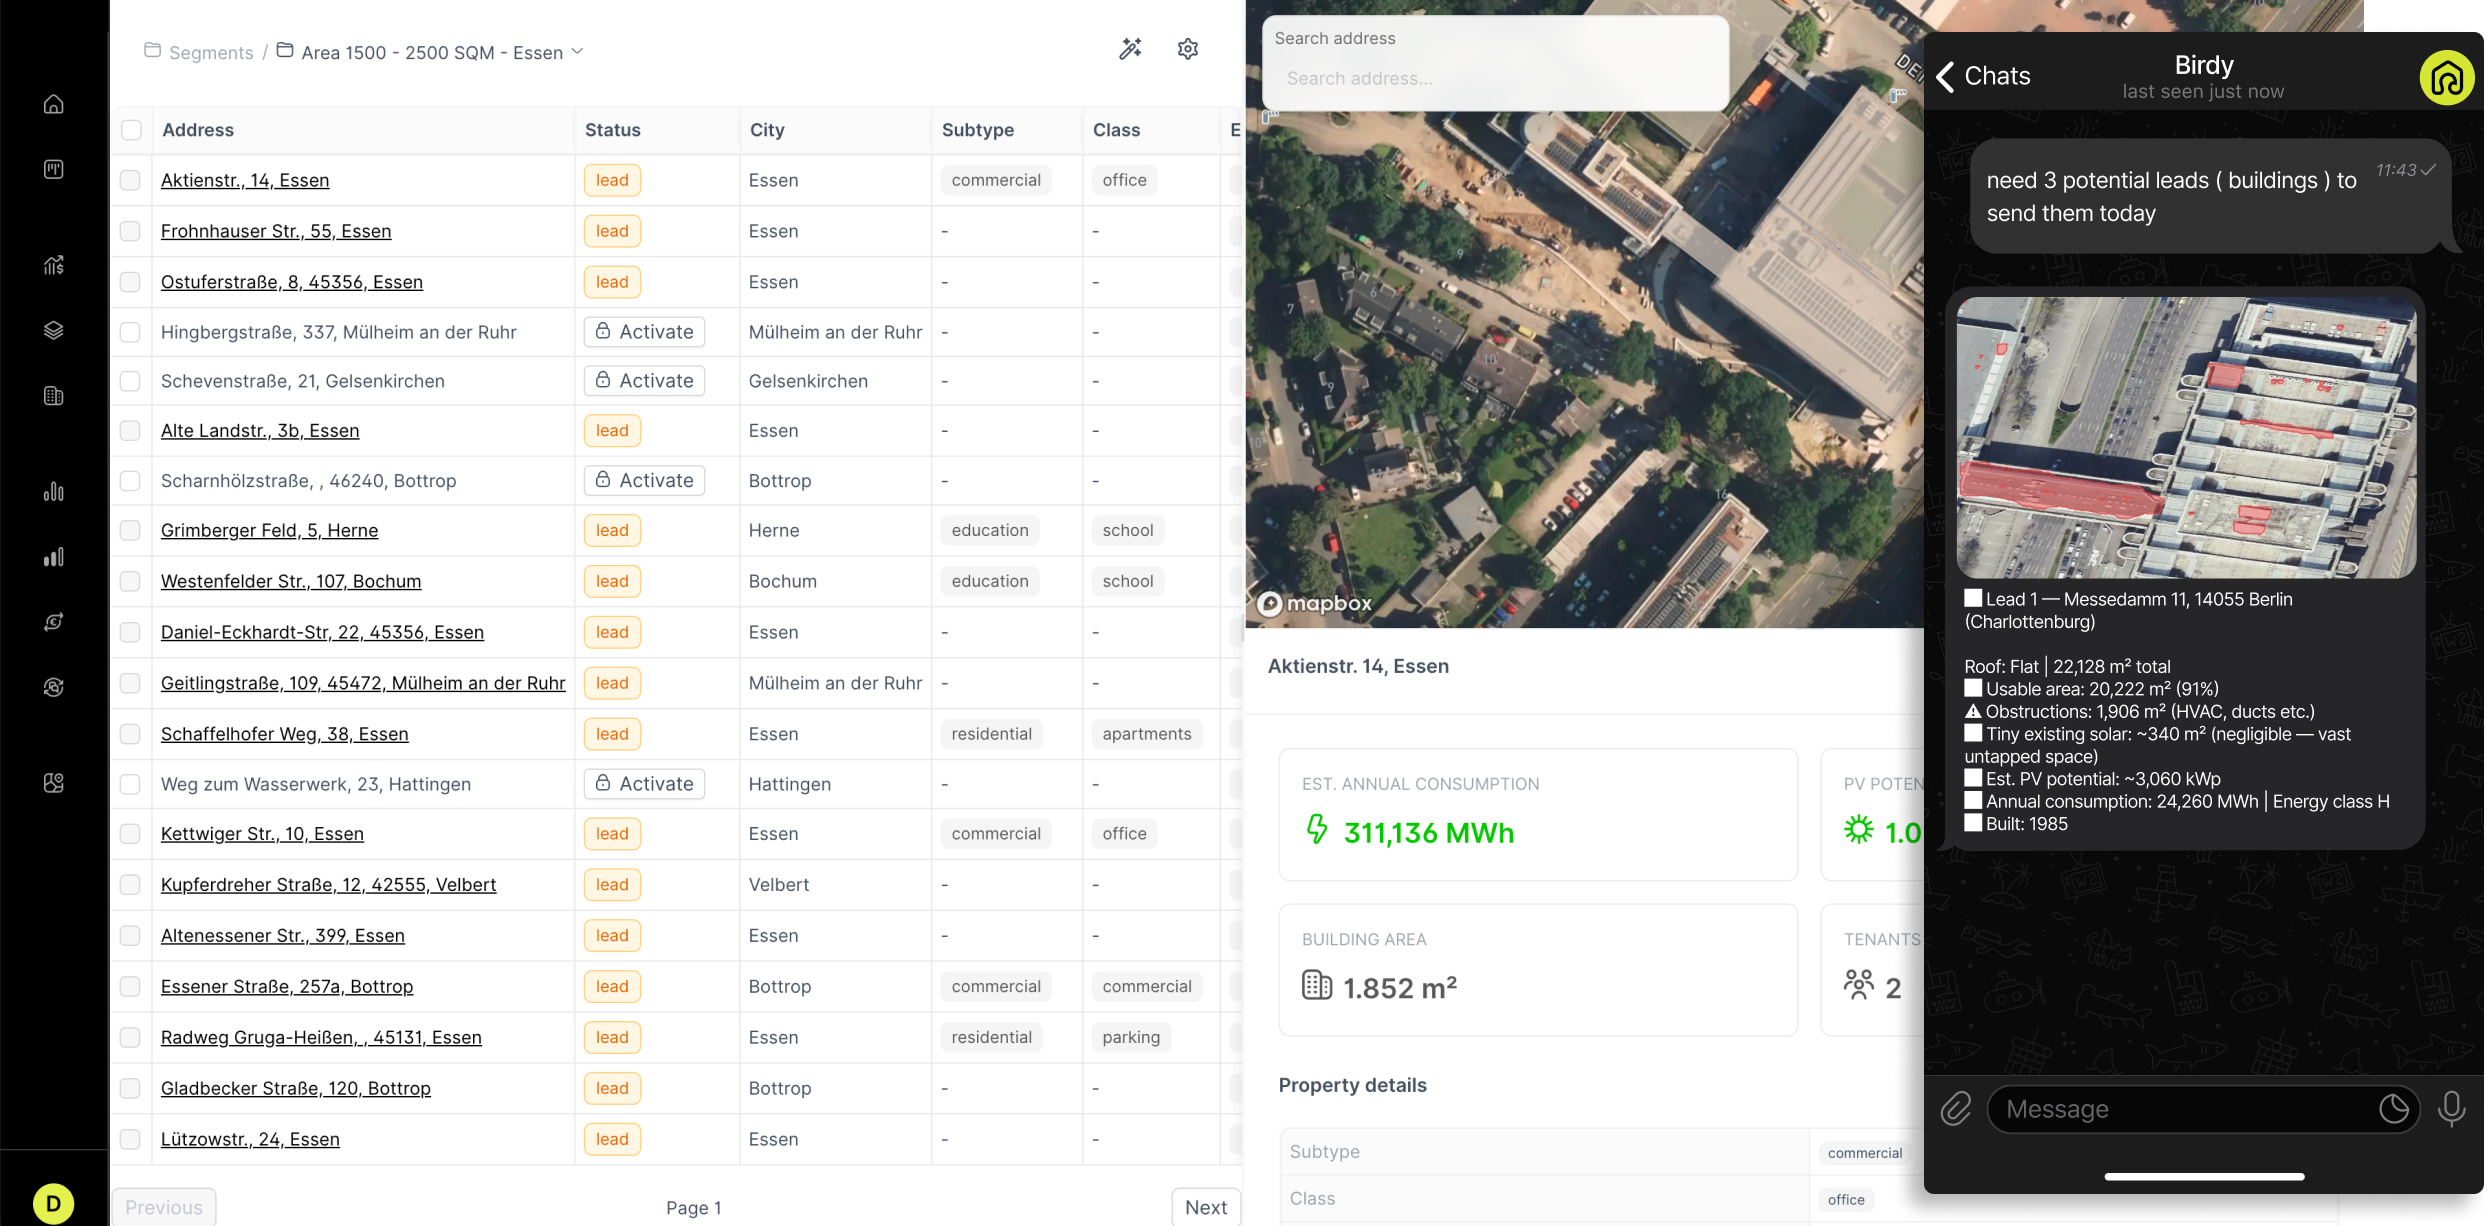This screenshot has width=2490, height=1226.
Task: Open settings gear above the table
Action: coord(1187,49)
